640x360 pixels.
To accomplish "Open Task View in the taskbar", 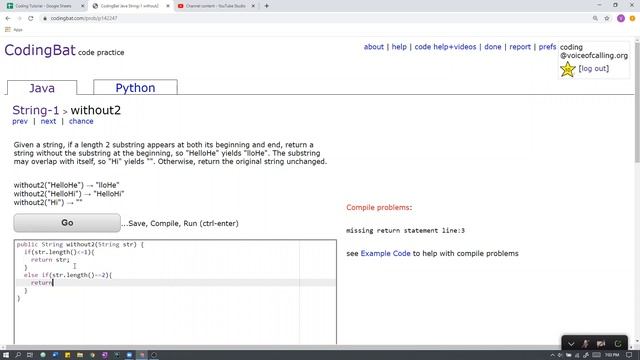I will coord(30,355).
